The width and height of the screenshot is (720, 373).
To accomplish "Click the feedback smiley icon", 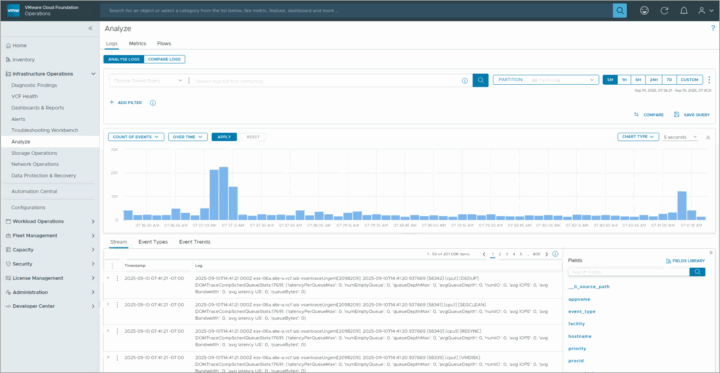I will pos(644,11).
